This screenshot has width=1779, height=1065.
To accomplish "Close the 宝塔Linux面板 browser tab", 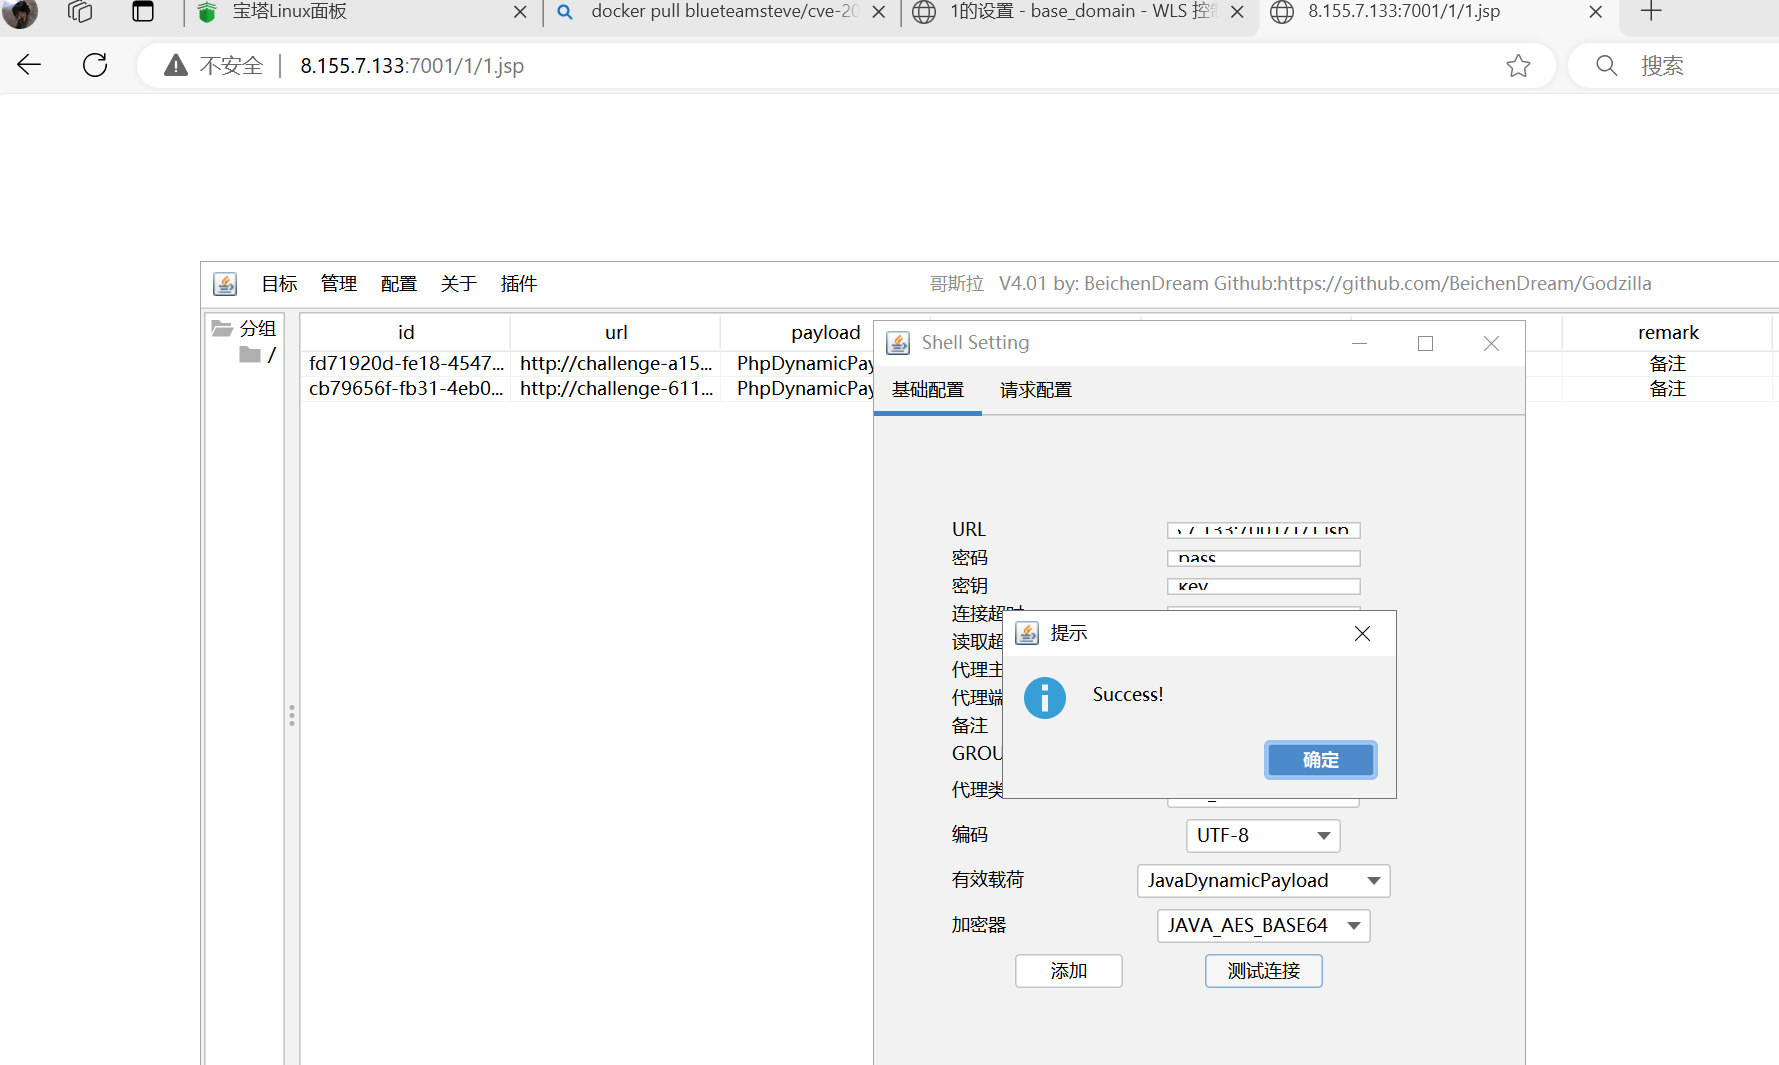I will coord(520,12).
